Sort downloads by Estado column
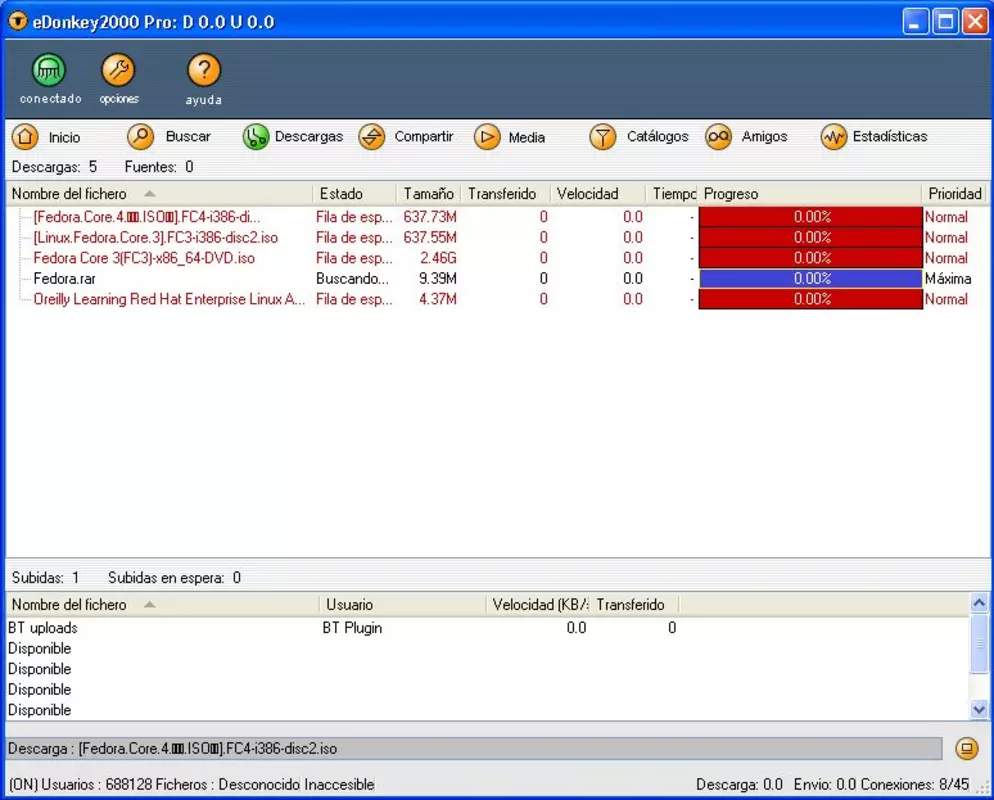994x800 pixels. [x=354, y=194]
